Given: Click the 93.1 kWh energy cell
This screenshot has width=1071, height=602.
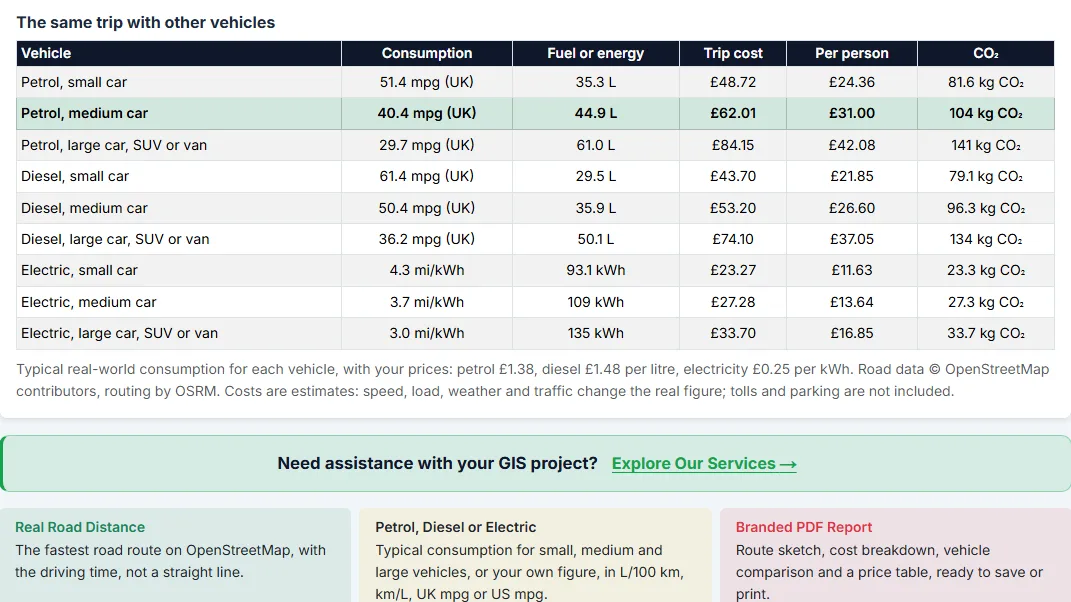Looking at the screenshot, I should pyautogui.click(x=596, y=270).
